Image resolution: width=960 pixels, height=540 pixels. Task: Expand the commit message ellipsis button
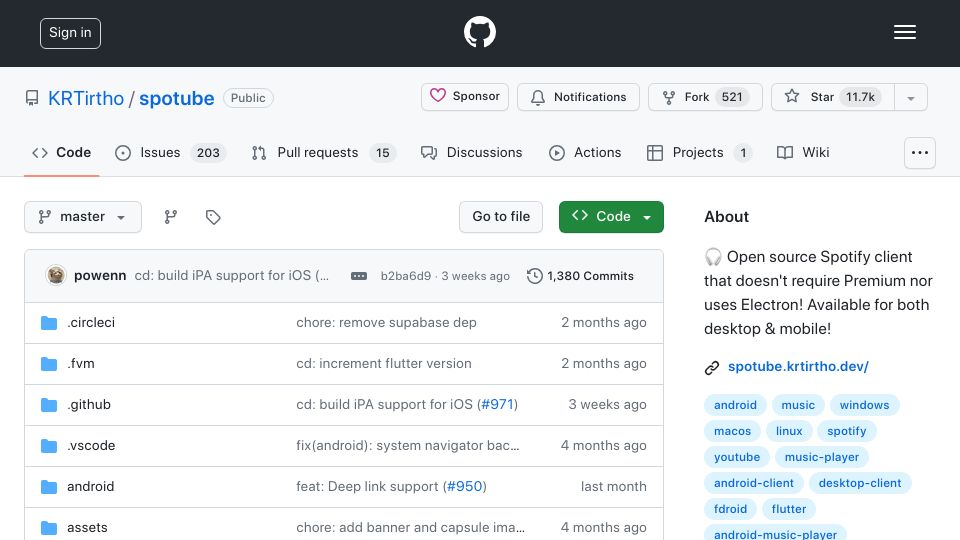(359, 276)
